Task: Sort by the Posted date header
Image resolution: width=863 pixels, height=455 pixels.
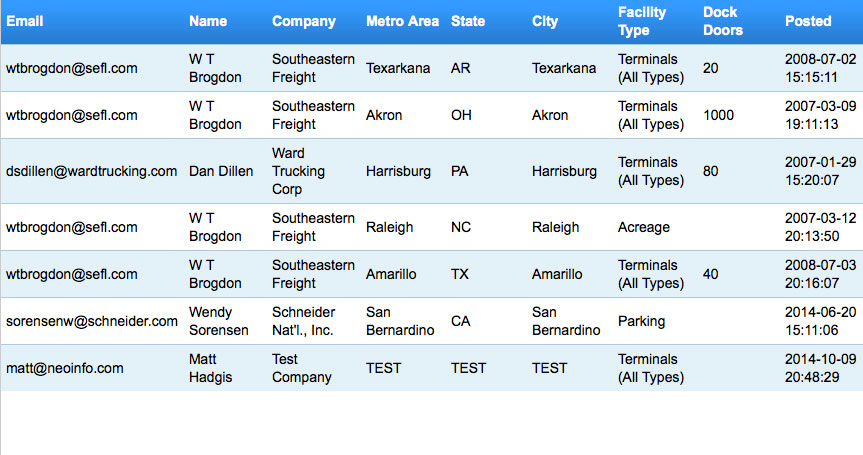Action: (x=808, y=21)
